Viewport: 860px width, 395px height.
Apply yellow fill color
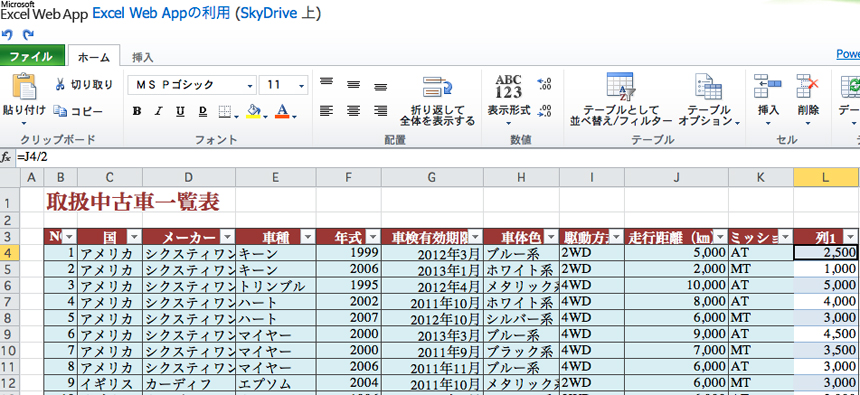pyautogui.click(x=253, y=111)
